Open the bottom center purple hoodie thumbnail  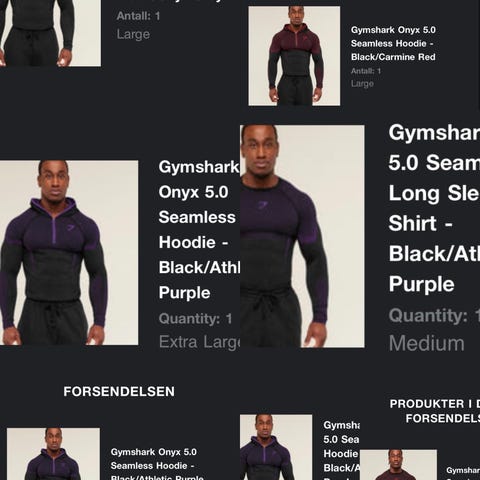coord(276,447)
